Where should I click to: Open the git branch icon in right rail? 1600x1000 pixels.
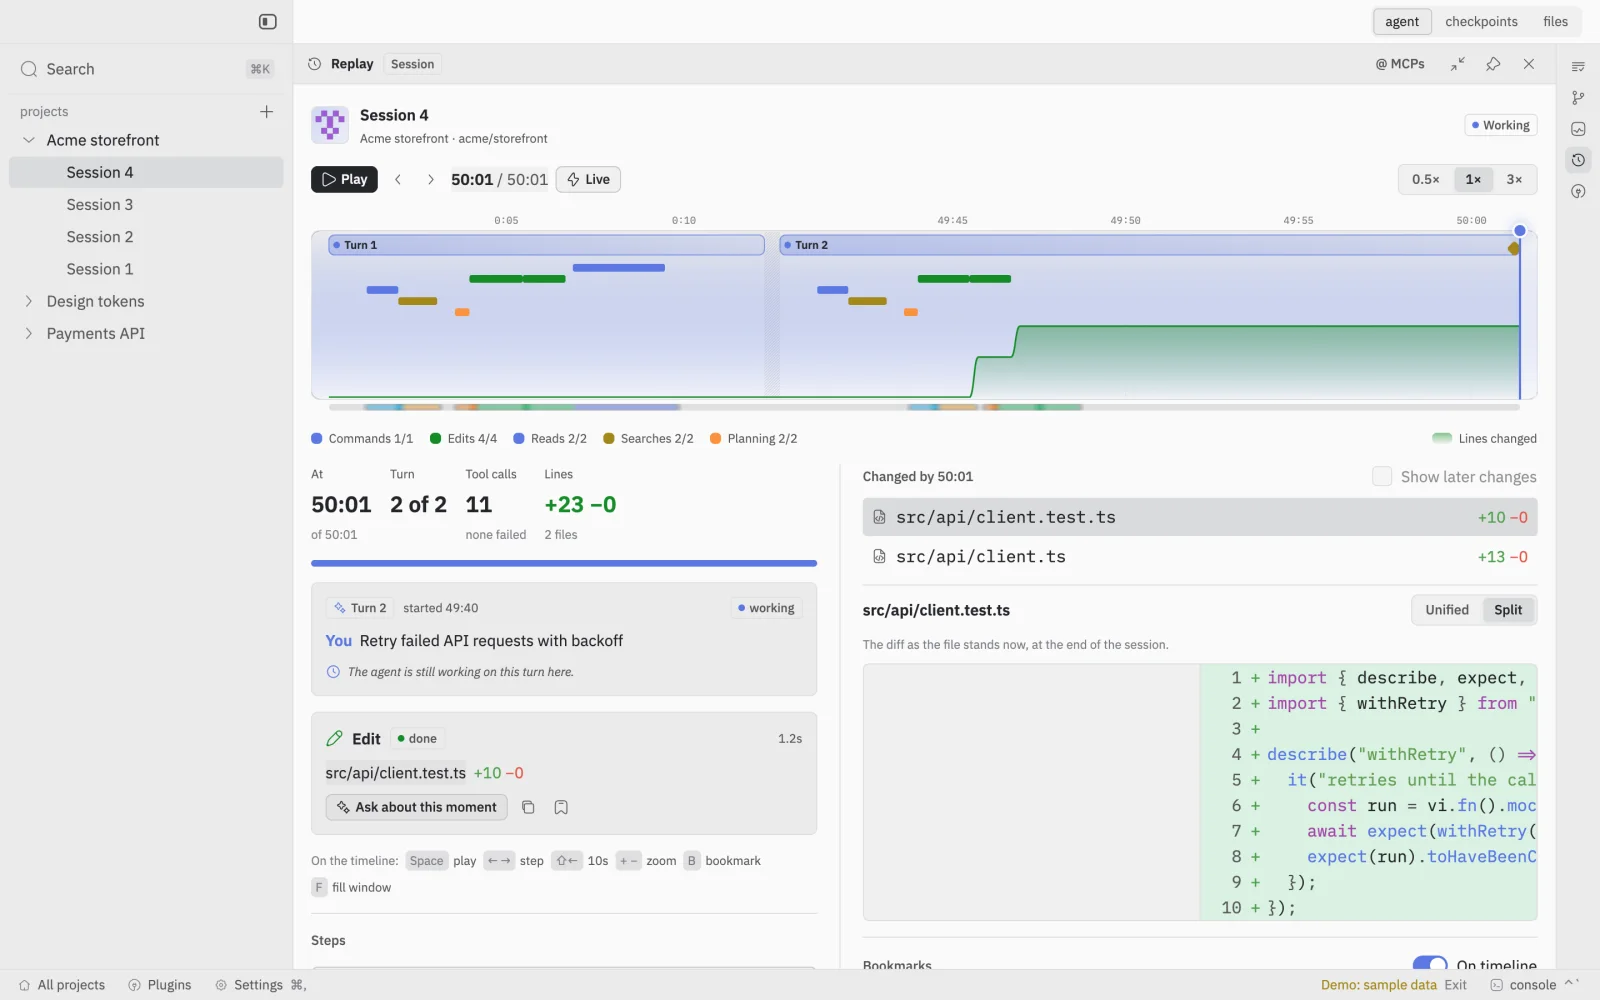tap(1578, 98)
